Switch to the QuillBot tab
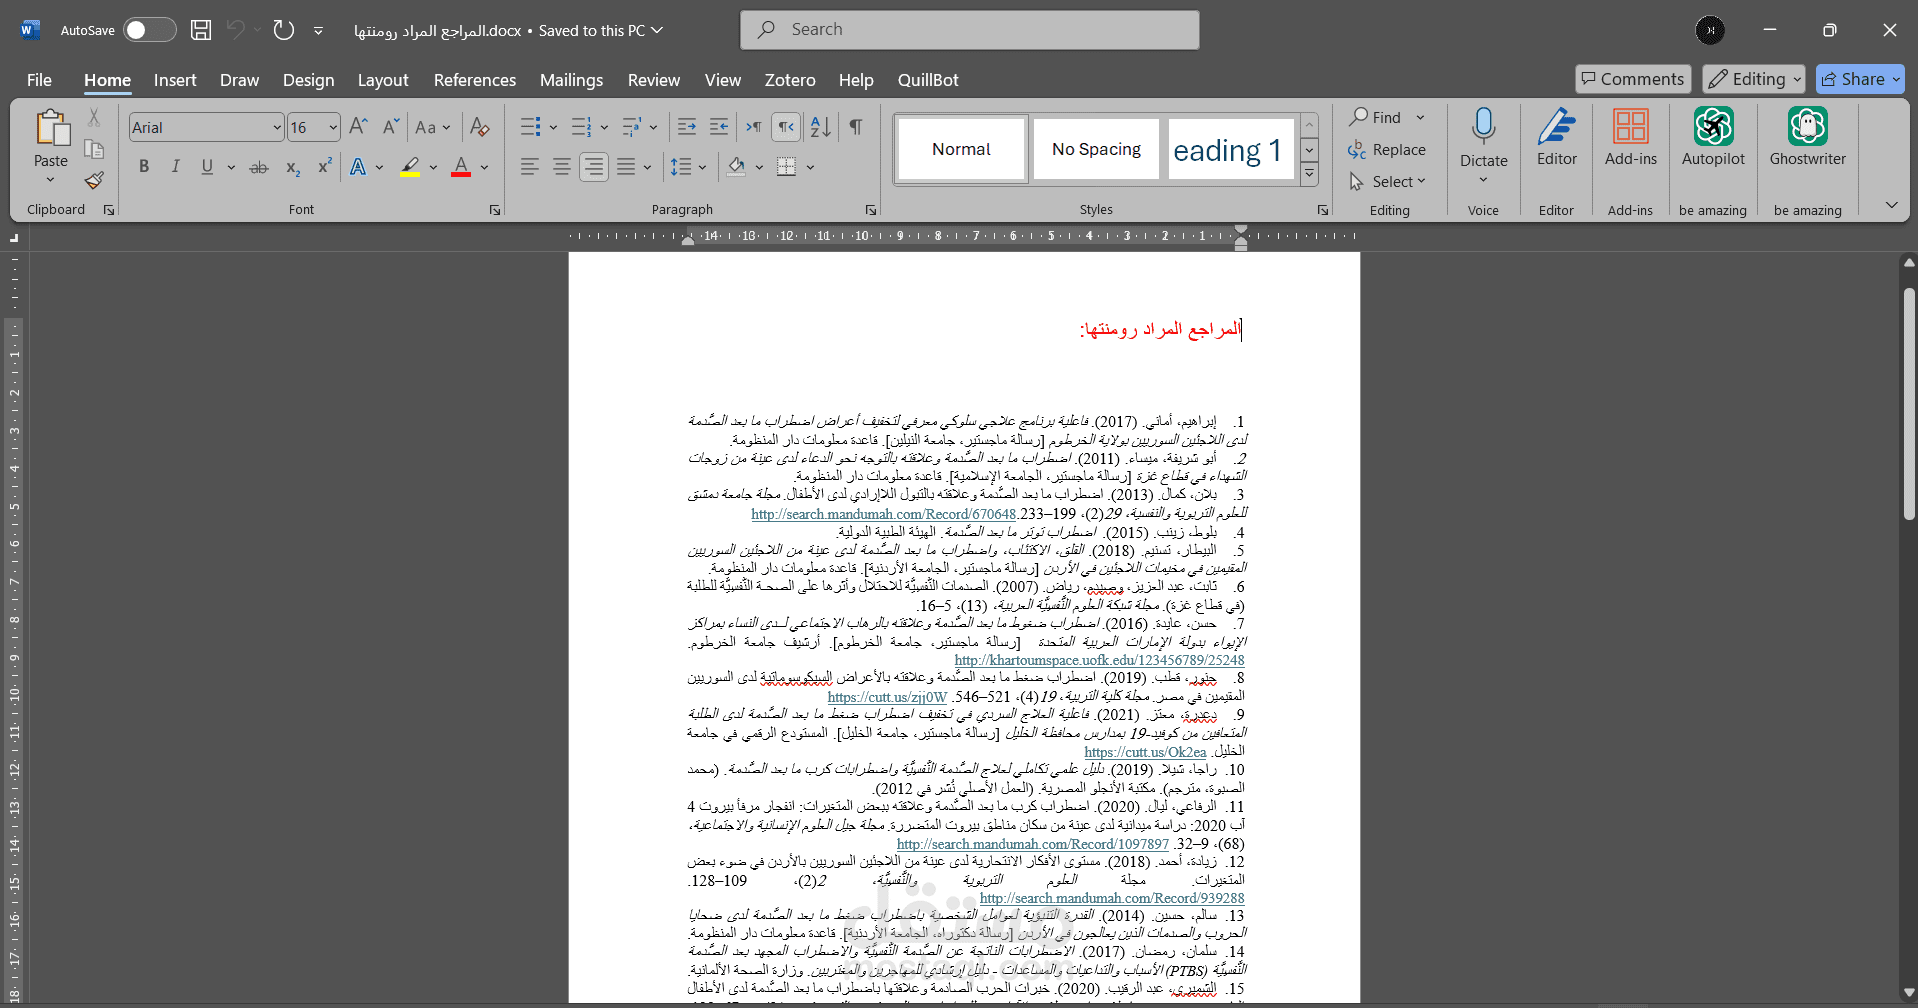 (928, 80)
